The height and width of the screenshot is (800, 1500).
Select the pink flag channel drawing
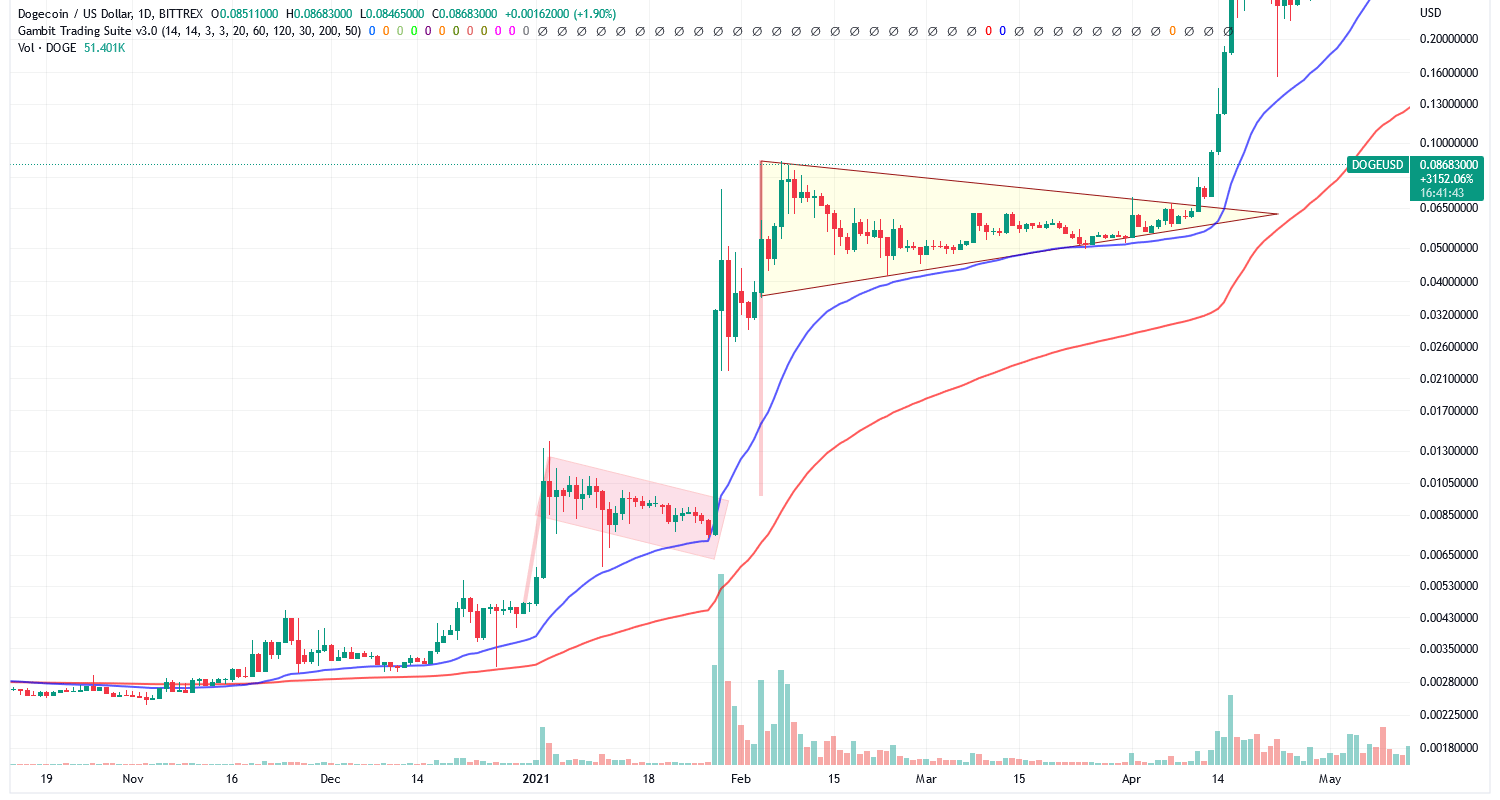pyautogui.click(x=632, y=507)
